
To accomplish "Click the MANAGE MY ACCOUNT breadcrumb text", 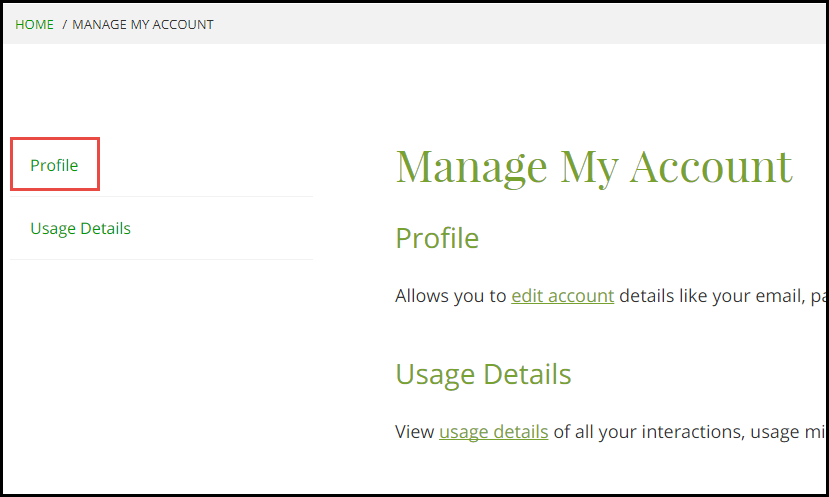I will [143, 24].
